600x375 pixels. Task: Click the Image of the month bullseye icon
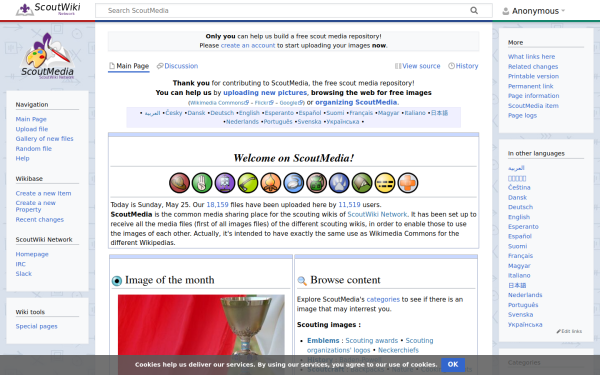pos(117,281)
